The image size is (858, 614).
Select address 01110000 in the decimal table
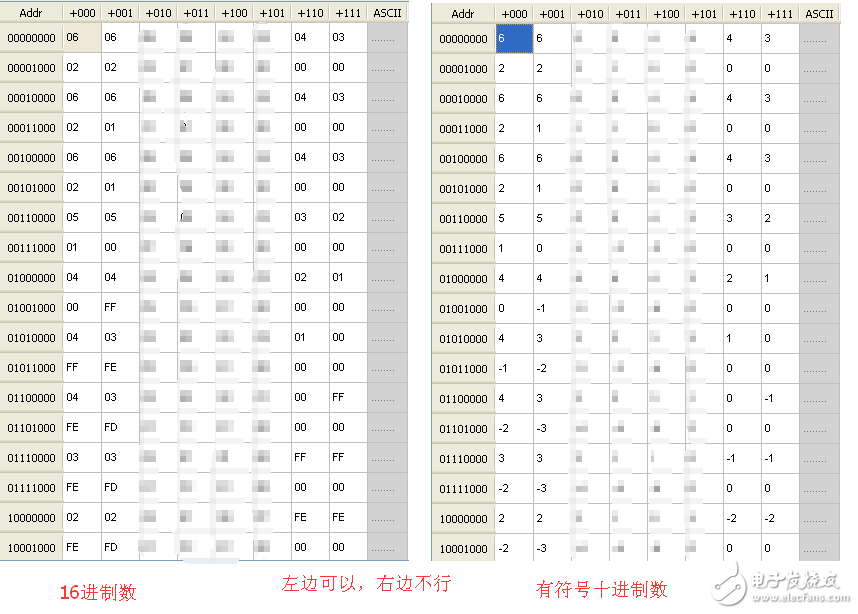pyautogui.click(x=463, y=459)
